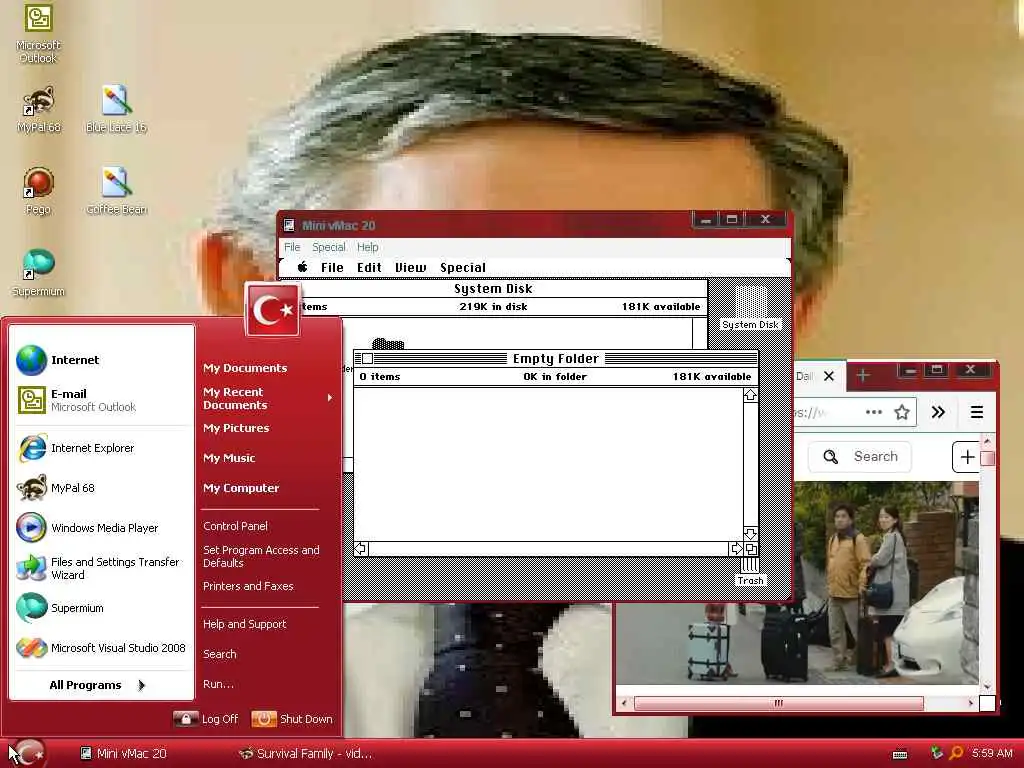Viewport: 1024px width, 768px height.
Task: Click the video thumbnail of two people
Action: pyautogui.click(x=797, y=583)
